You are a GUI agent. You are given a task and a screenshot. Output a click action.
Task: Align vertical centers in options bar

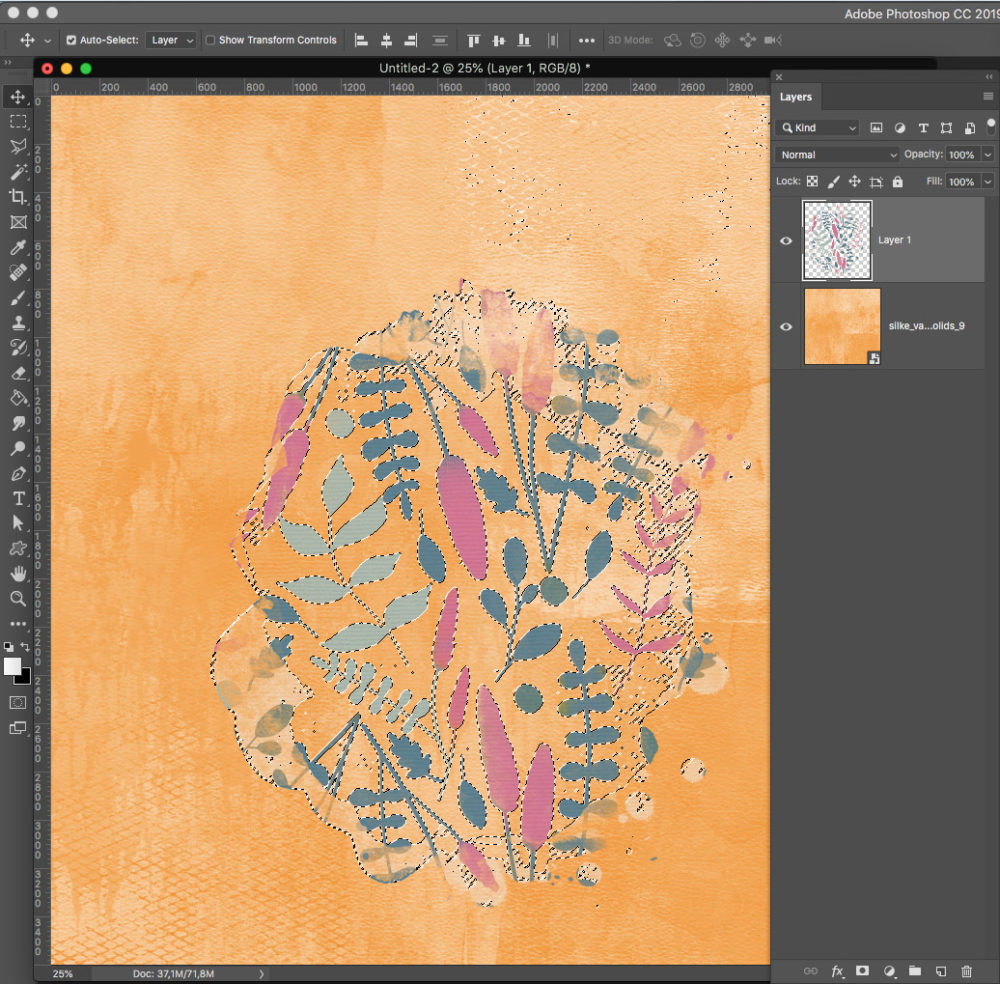(499, 40)
